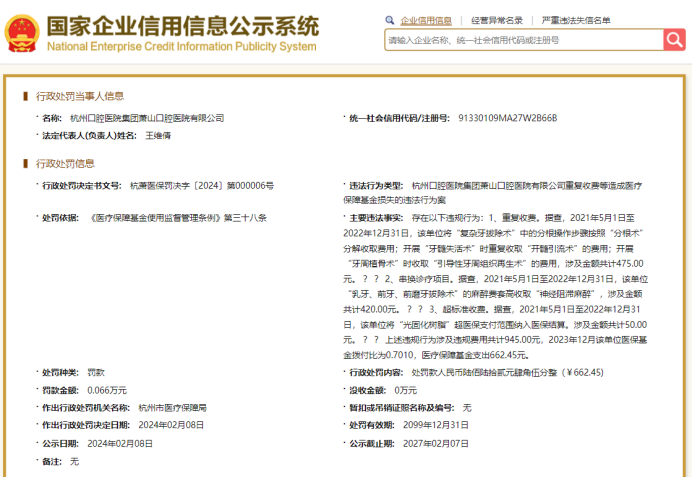Viewport: 692px width, 477px height.
Task: Open the 国家企业信用信息公示系统 title link
Action: [183, 26]
